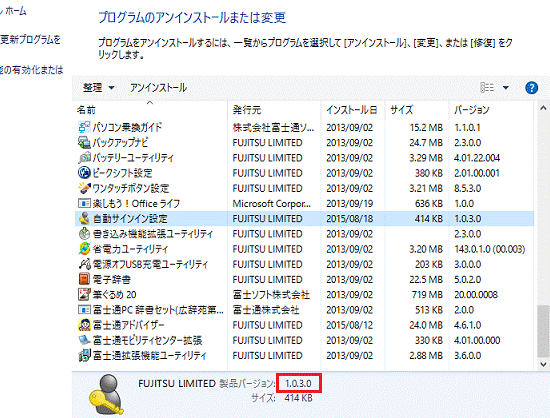Image resolution: width=550 pixels, height=418 pixels.
Task: Open help with the blue question mark icon
Action: [x=531, y=87]
